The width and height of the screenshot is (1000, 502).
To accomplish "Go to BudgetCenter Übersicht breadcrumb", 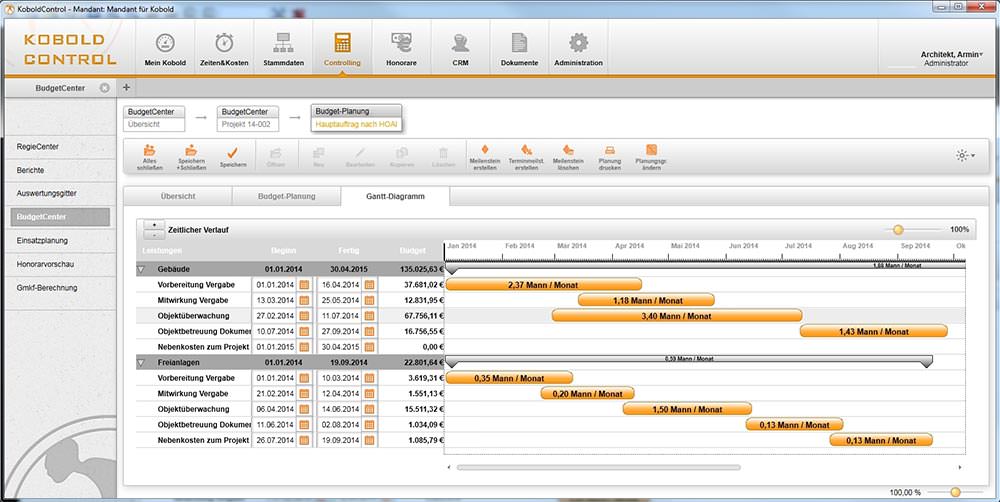I will click(154, 119).
